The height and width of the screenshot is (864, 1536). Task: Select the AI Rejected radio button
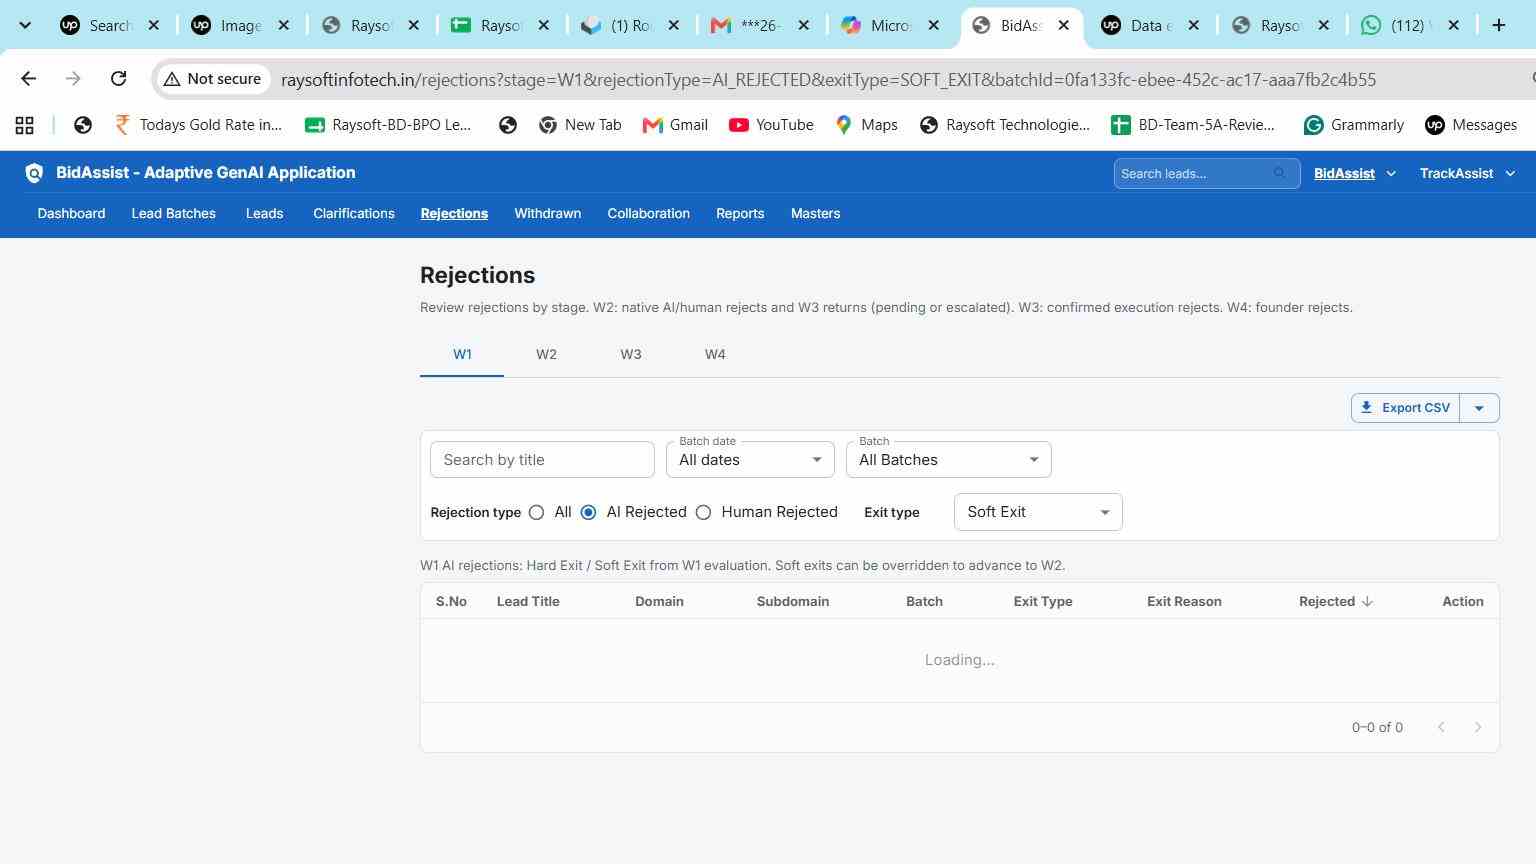(x=588, y=512)
